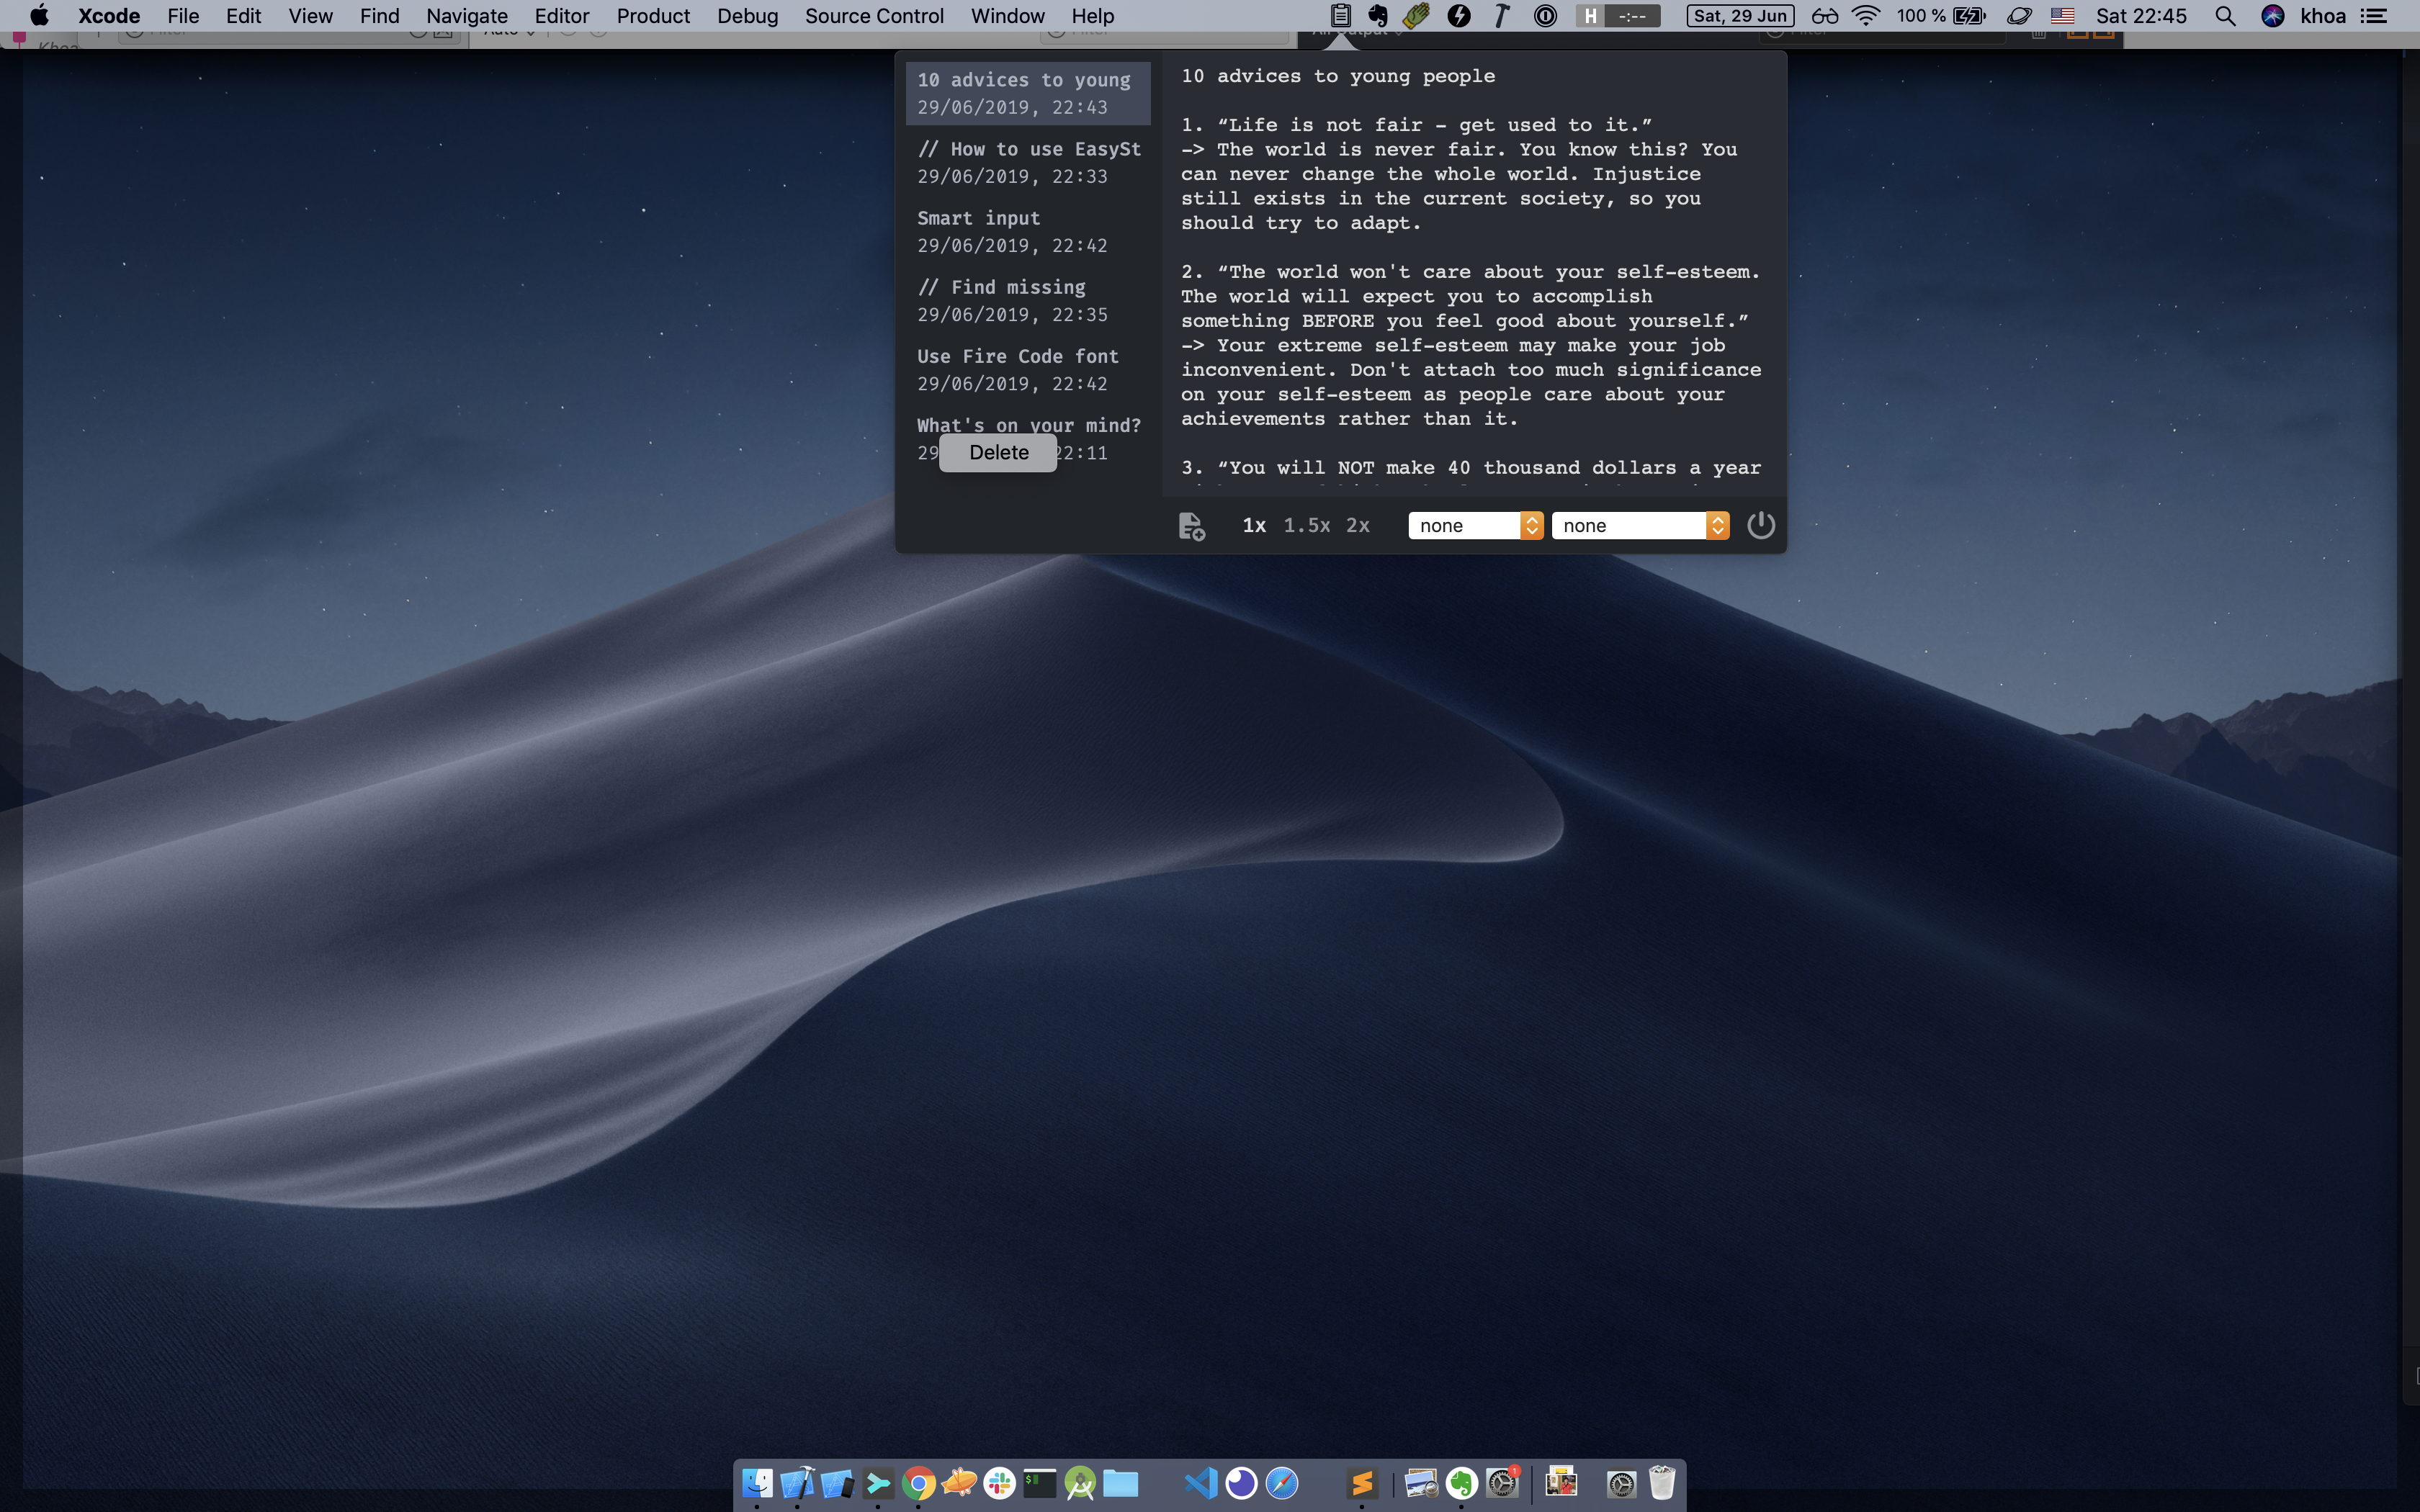Select 1x size option

[1254, 526]
